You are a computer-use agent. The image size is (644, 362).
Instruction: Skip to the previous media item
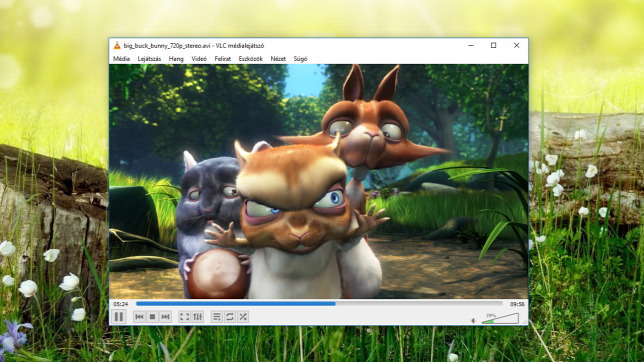pyautogui.click(x=139, y=317)
